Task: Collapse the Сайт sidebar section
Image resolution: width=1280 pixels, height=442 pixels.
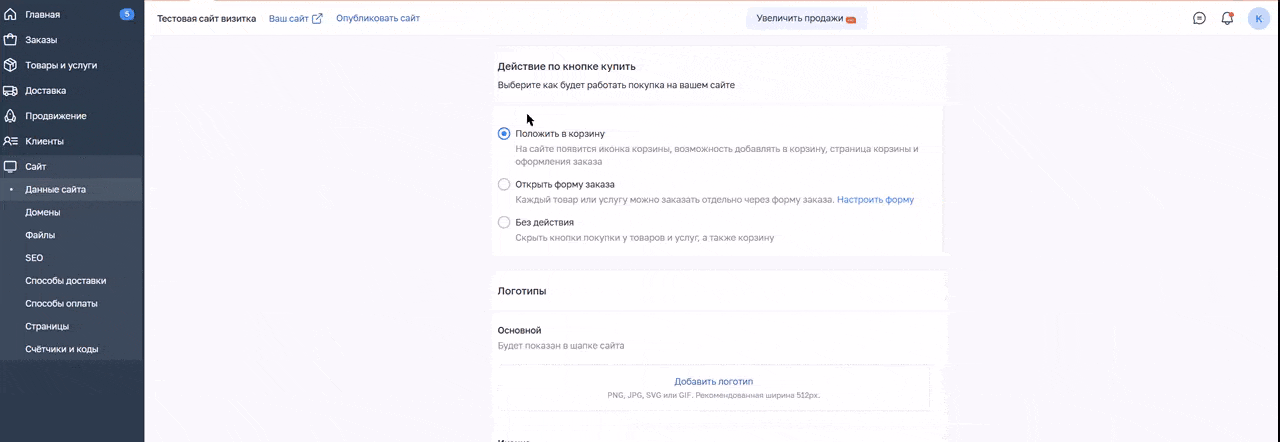Action: (x=36, y=167)
